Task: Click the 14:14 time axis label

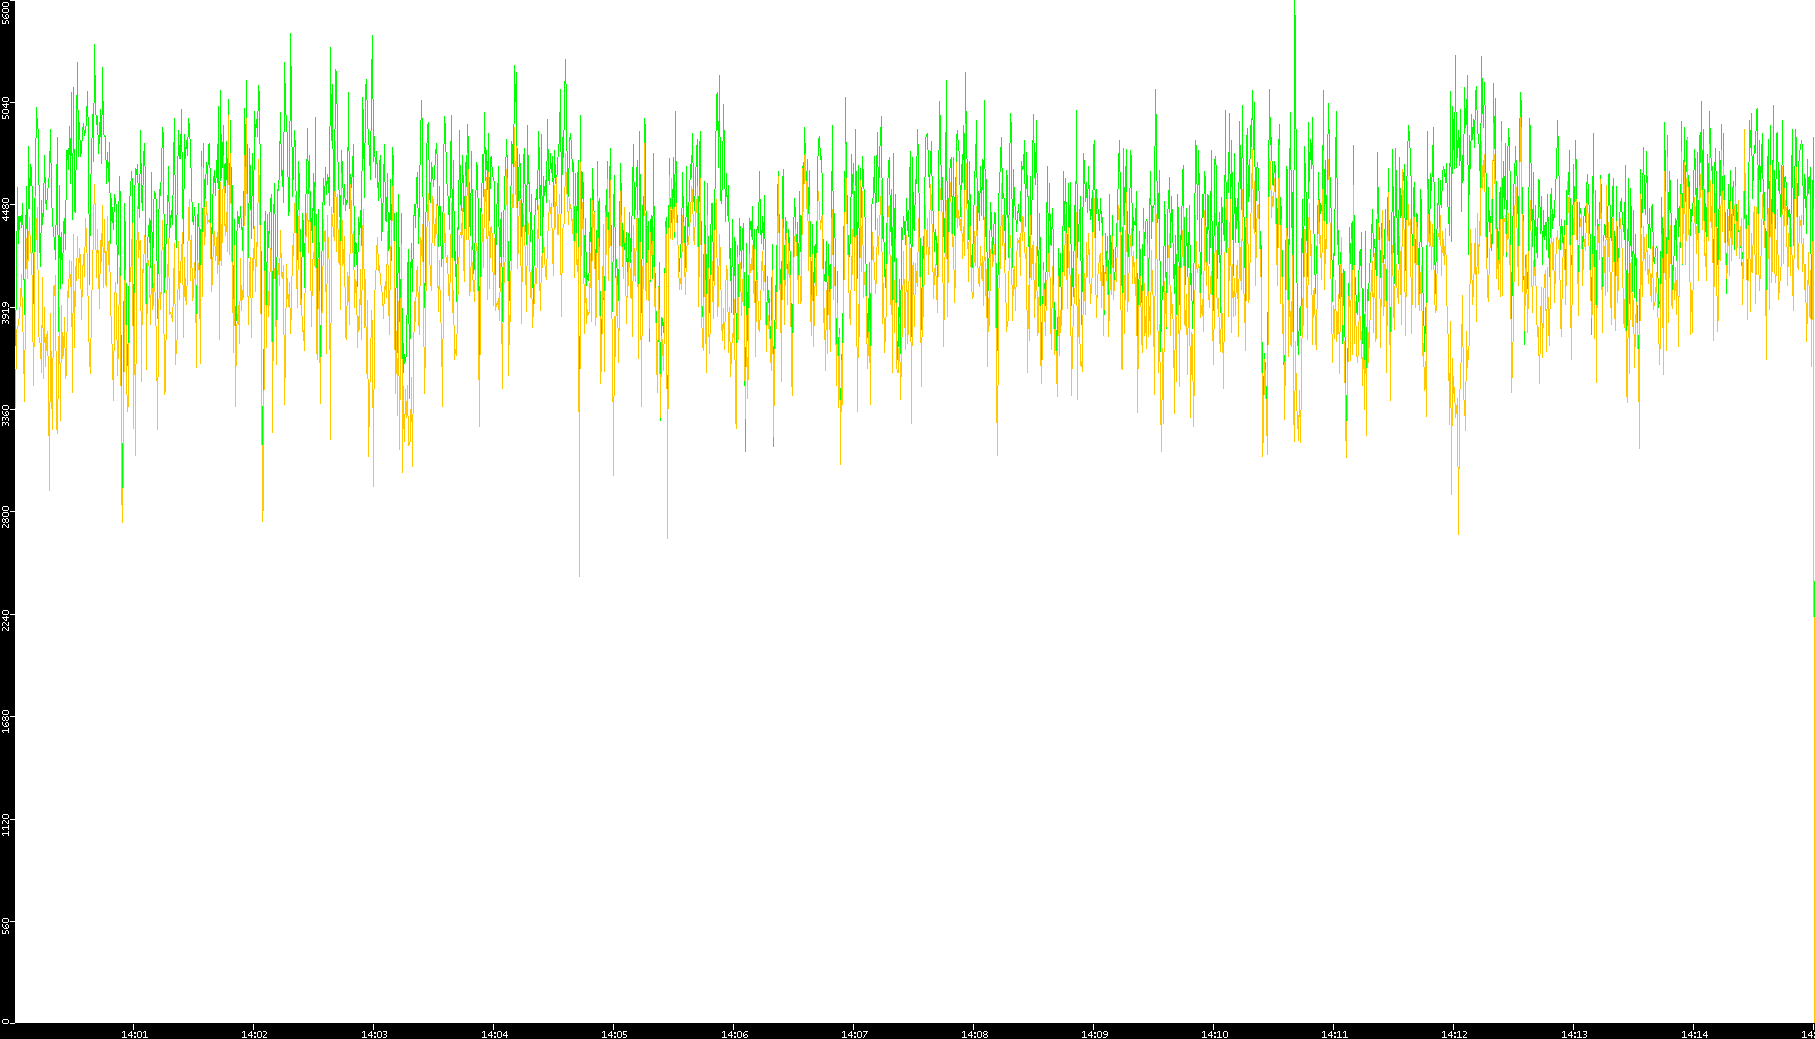Action: pos(1694,1034)
